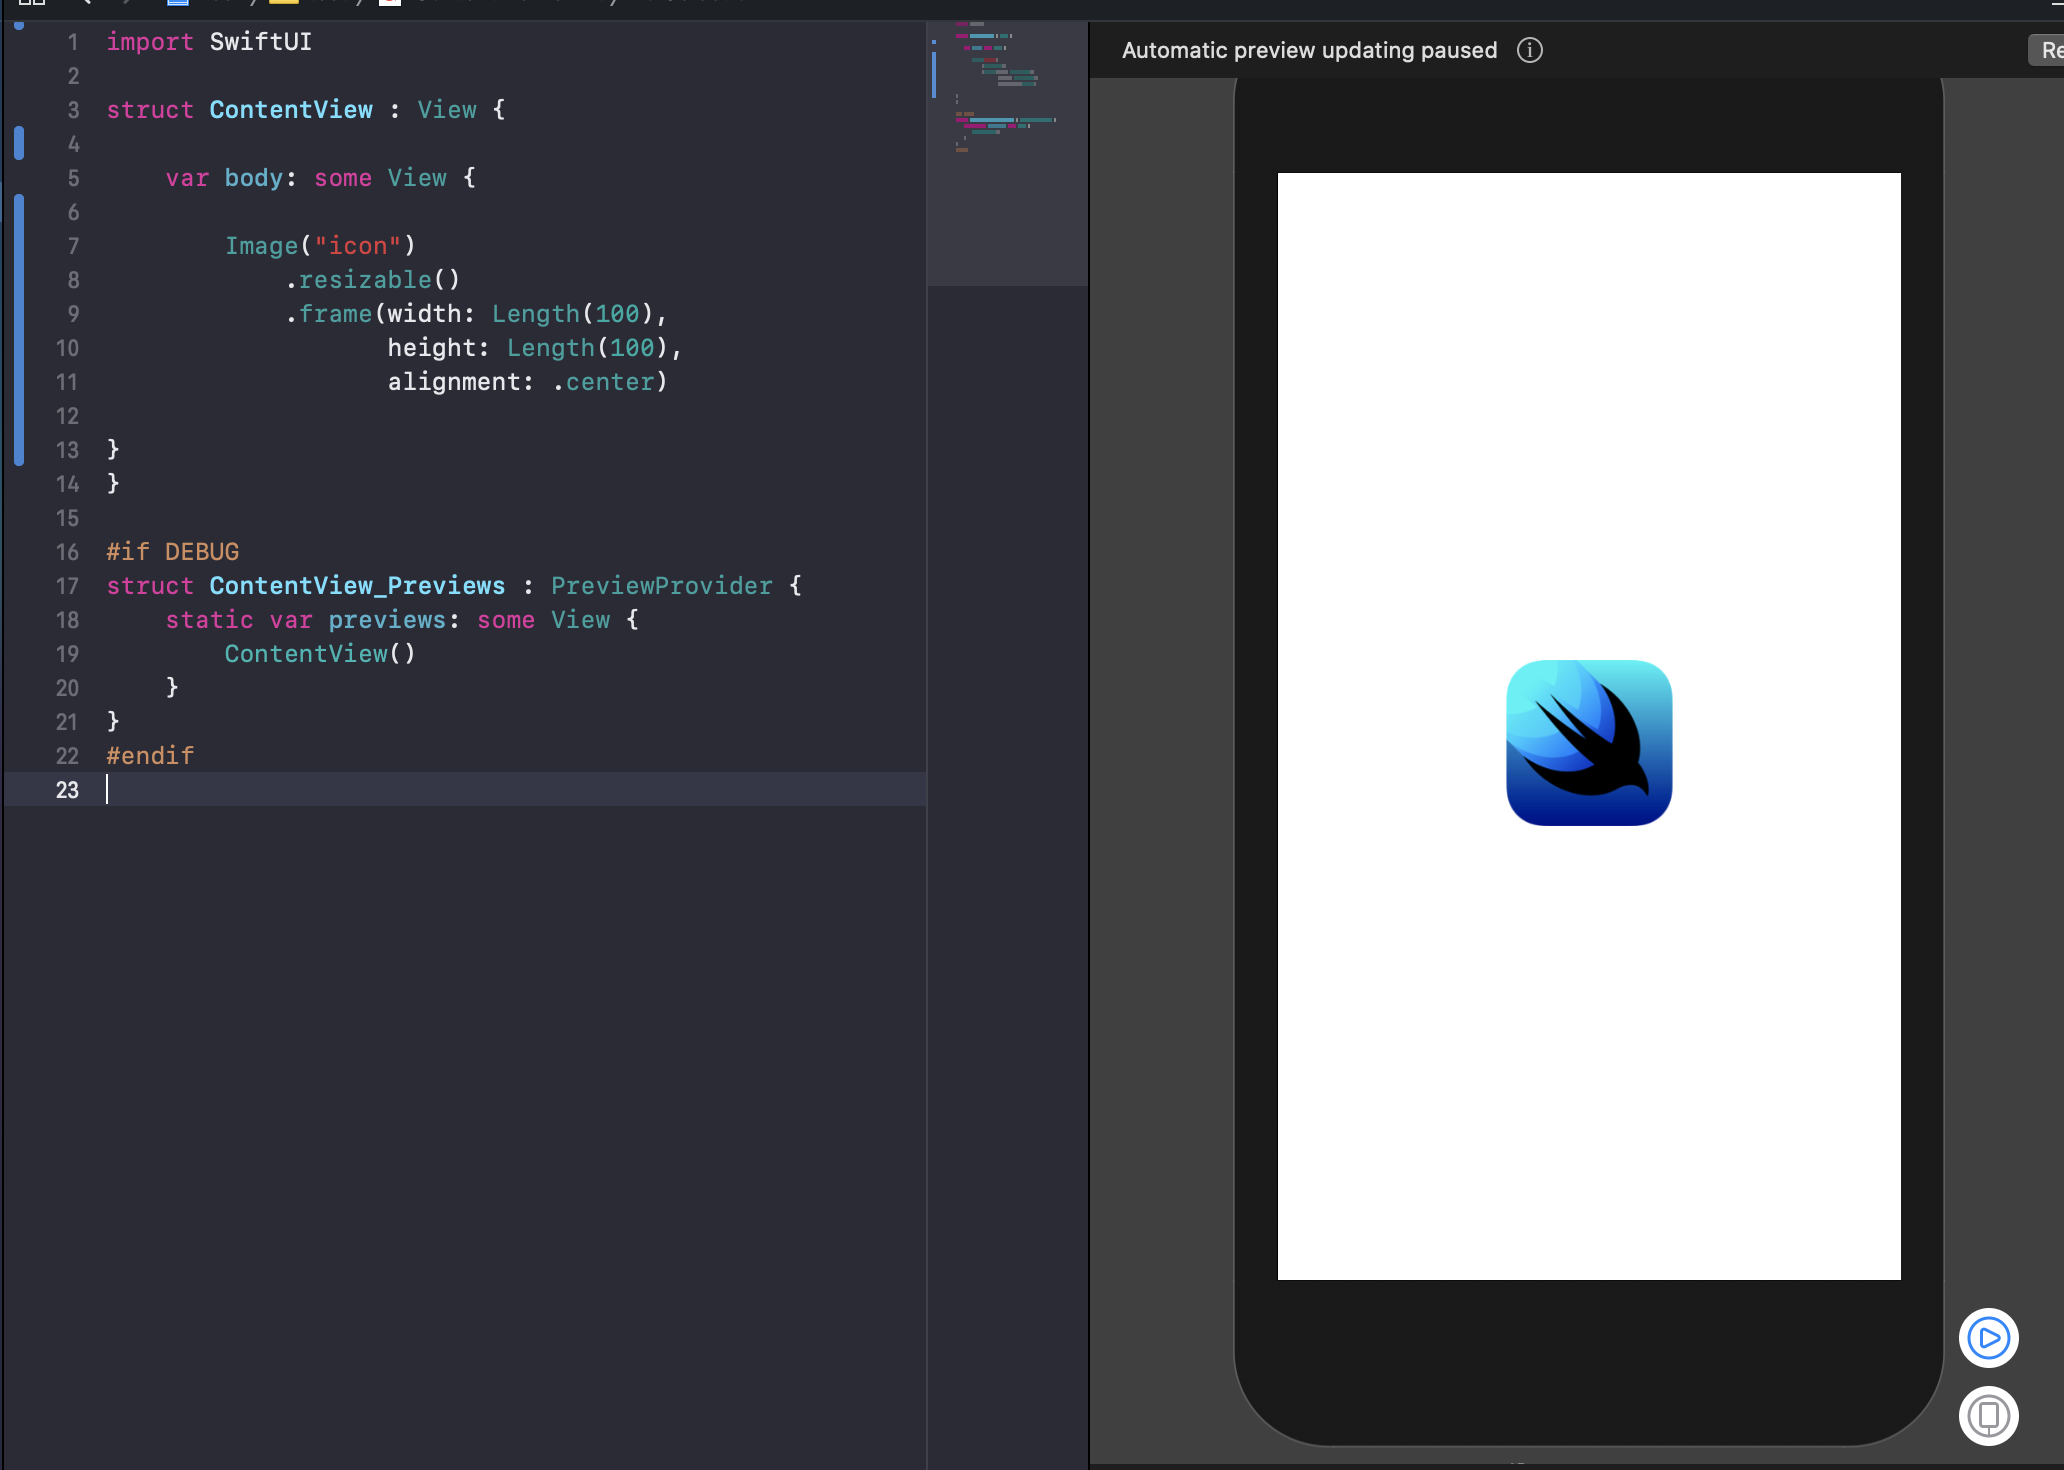Click line number 17 in the gutter
This screenshot has height=1470, width=2064.
pyautogui.click(x=67, y=586)
